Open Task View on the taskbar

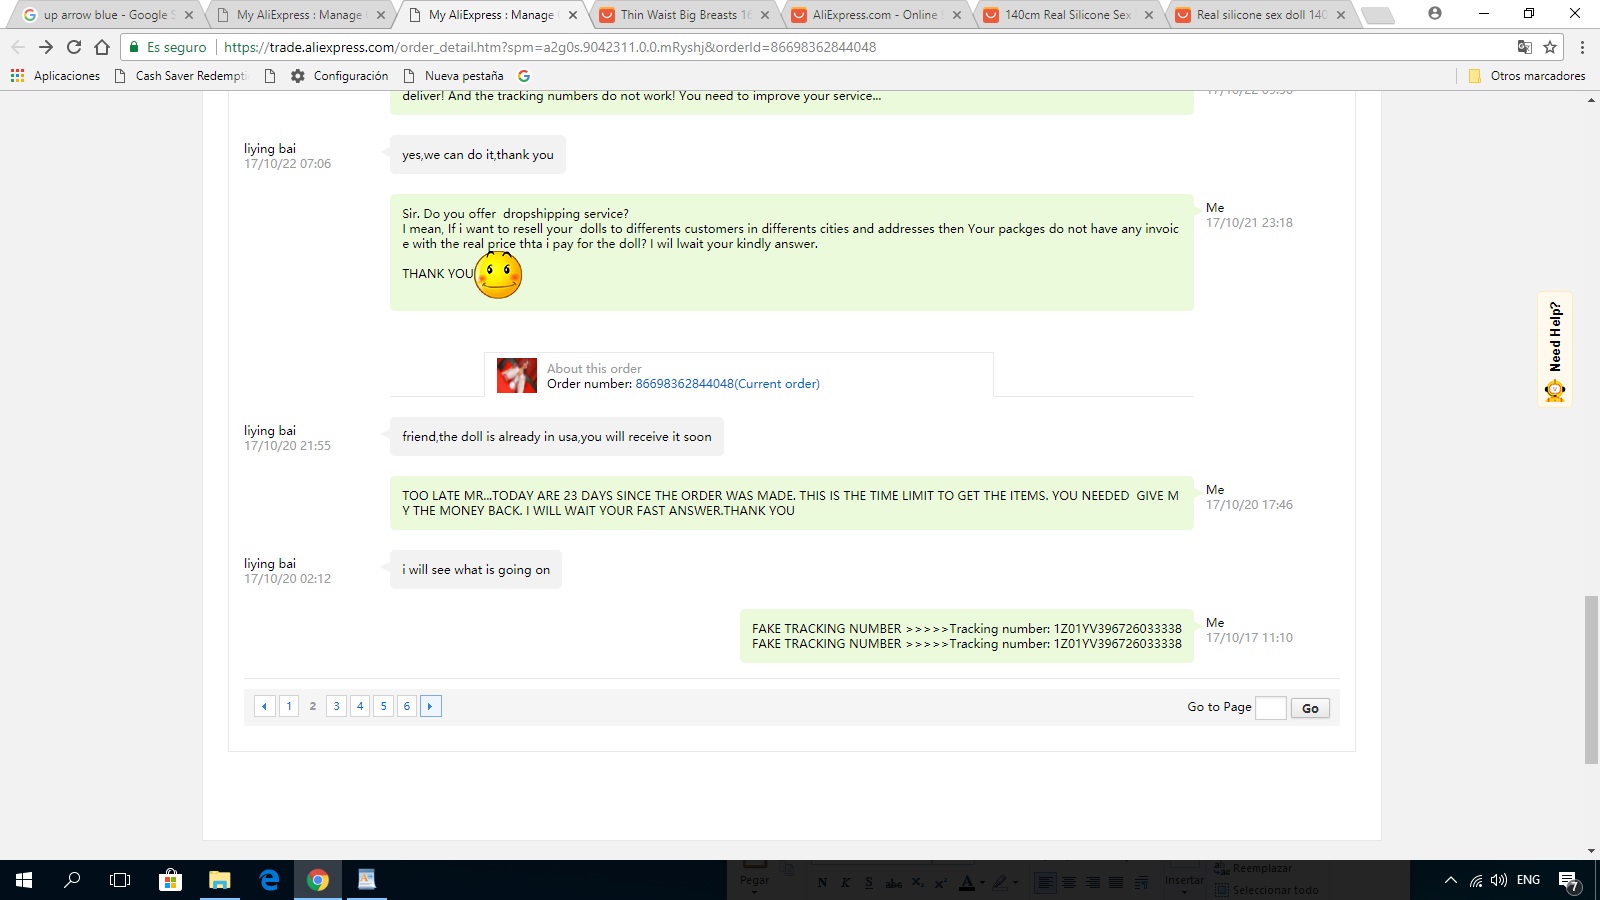coord(120,880)
